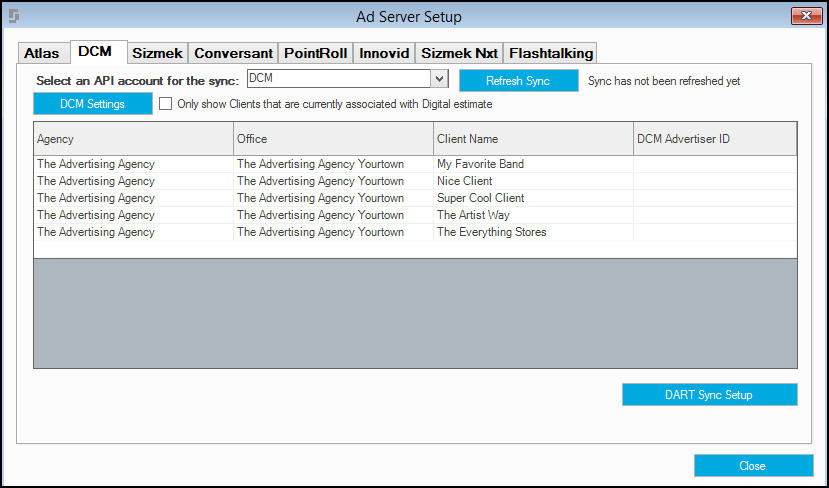Click Advertiser ID cell for Super Cool Client
Viewport: 829px width, 488px height.
coord(715,198)
